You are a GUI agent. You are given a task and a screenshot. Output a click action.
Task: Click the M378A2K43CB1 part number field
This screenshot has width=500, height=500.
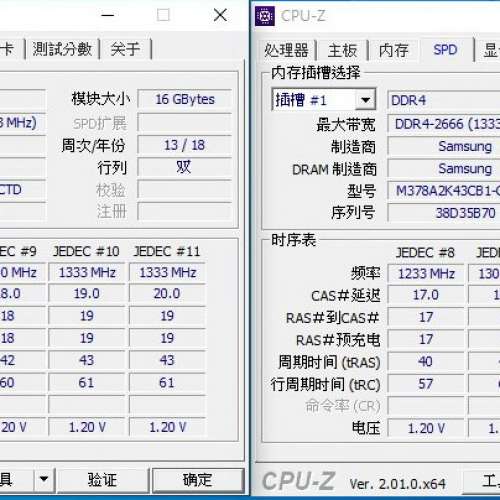[x=444, y=191]
